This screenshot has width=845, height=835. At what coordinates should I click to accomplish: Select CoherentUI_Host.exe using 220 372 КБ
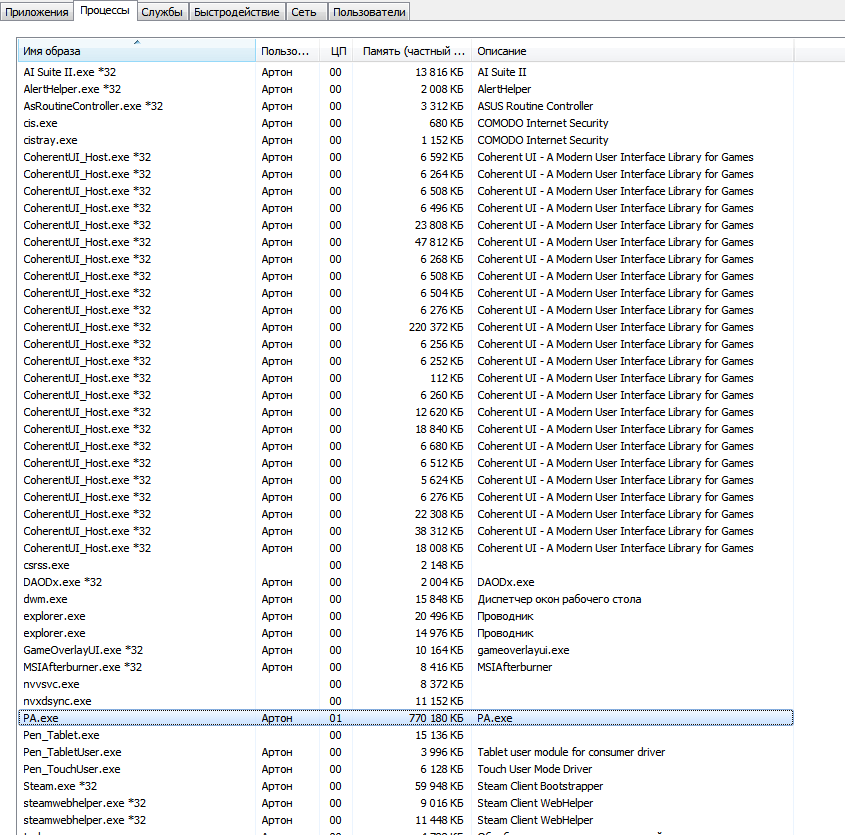[87, 327]
